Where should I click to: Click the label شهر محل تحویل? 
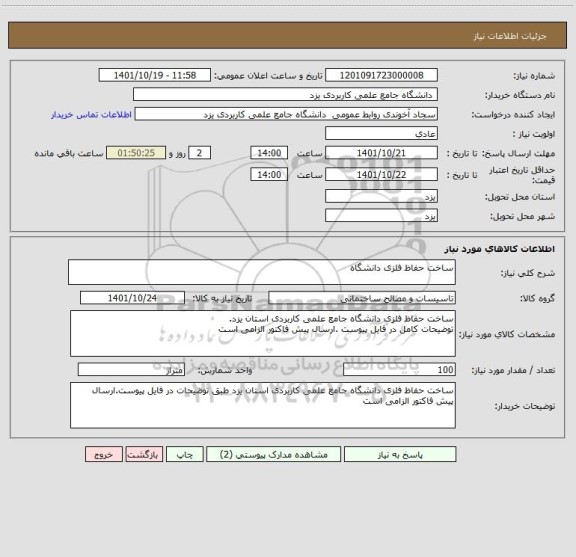pos(522,216)
